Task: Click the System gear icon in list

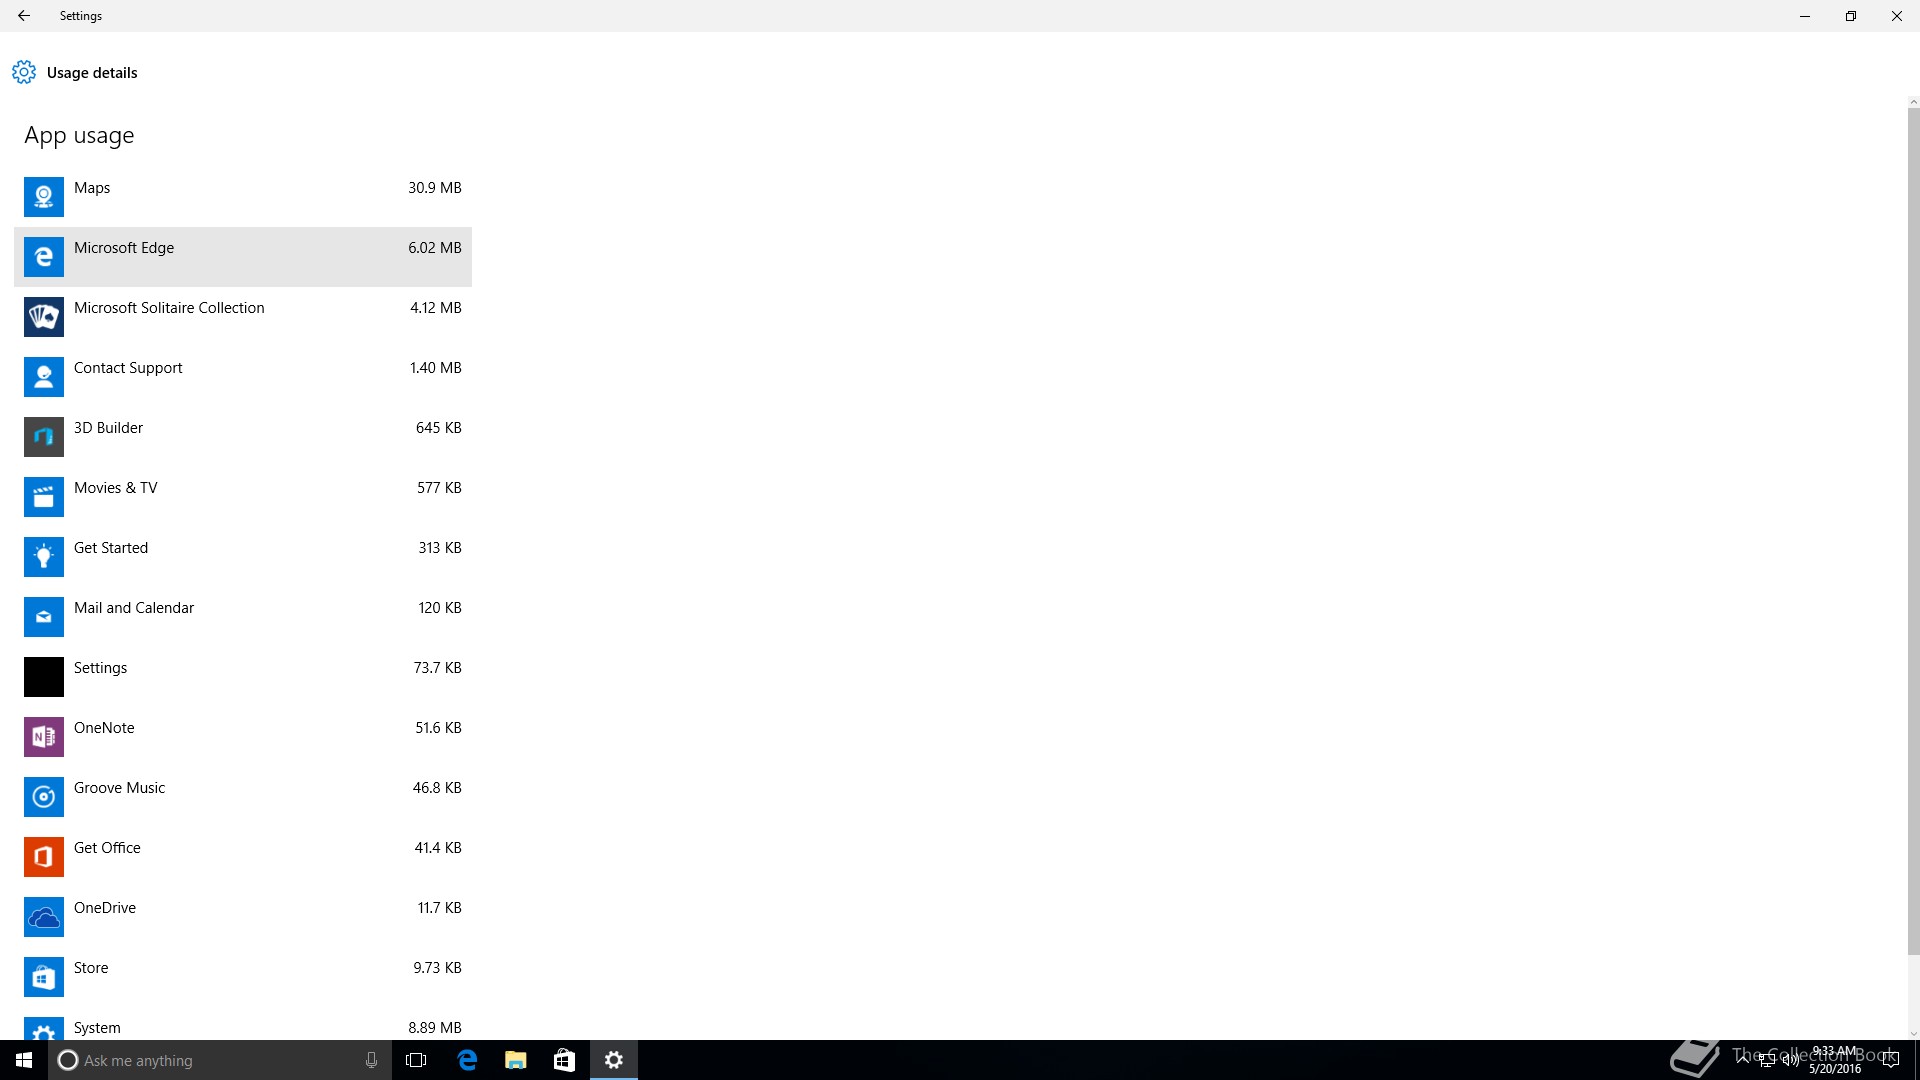Action: (x=44, y=1029)
